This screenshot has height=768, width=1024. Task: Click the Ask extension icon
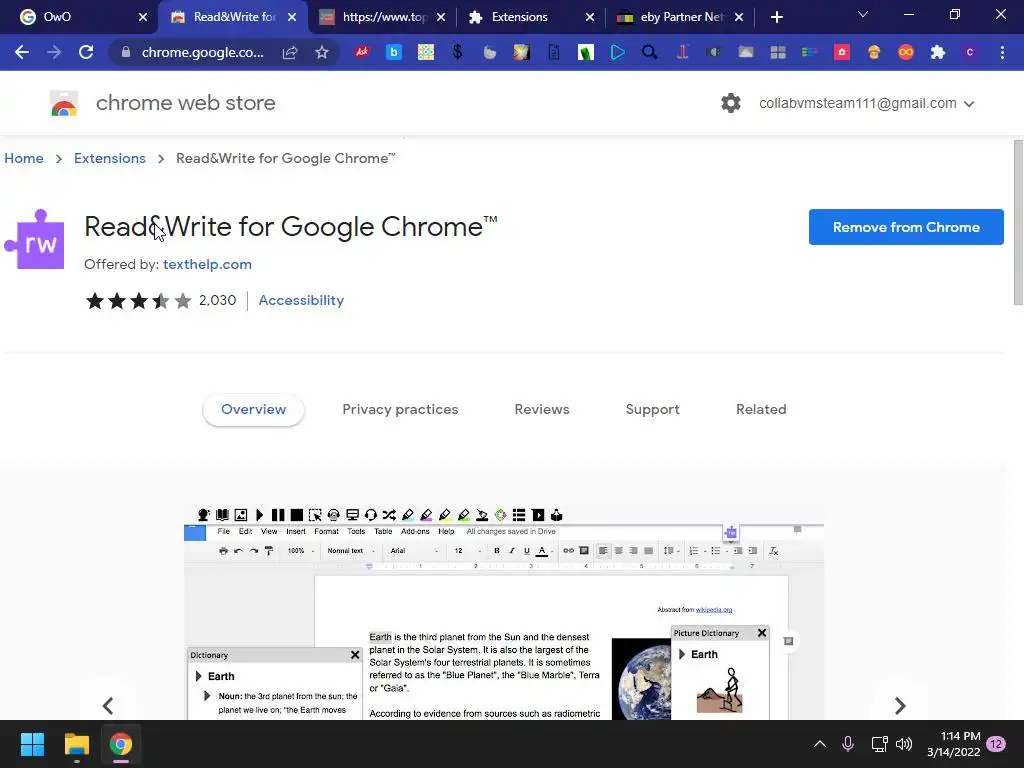(x=362, y=52)
